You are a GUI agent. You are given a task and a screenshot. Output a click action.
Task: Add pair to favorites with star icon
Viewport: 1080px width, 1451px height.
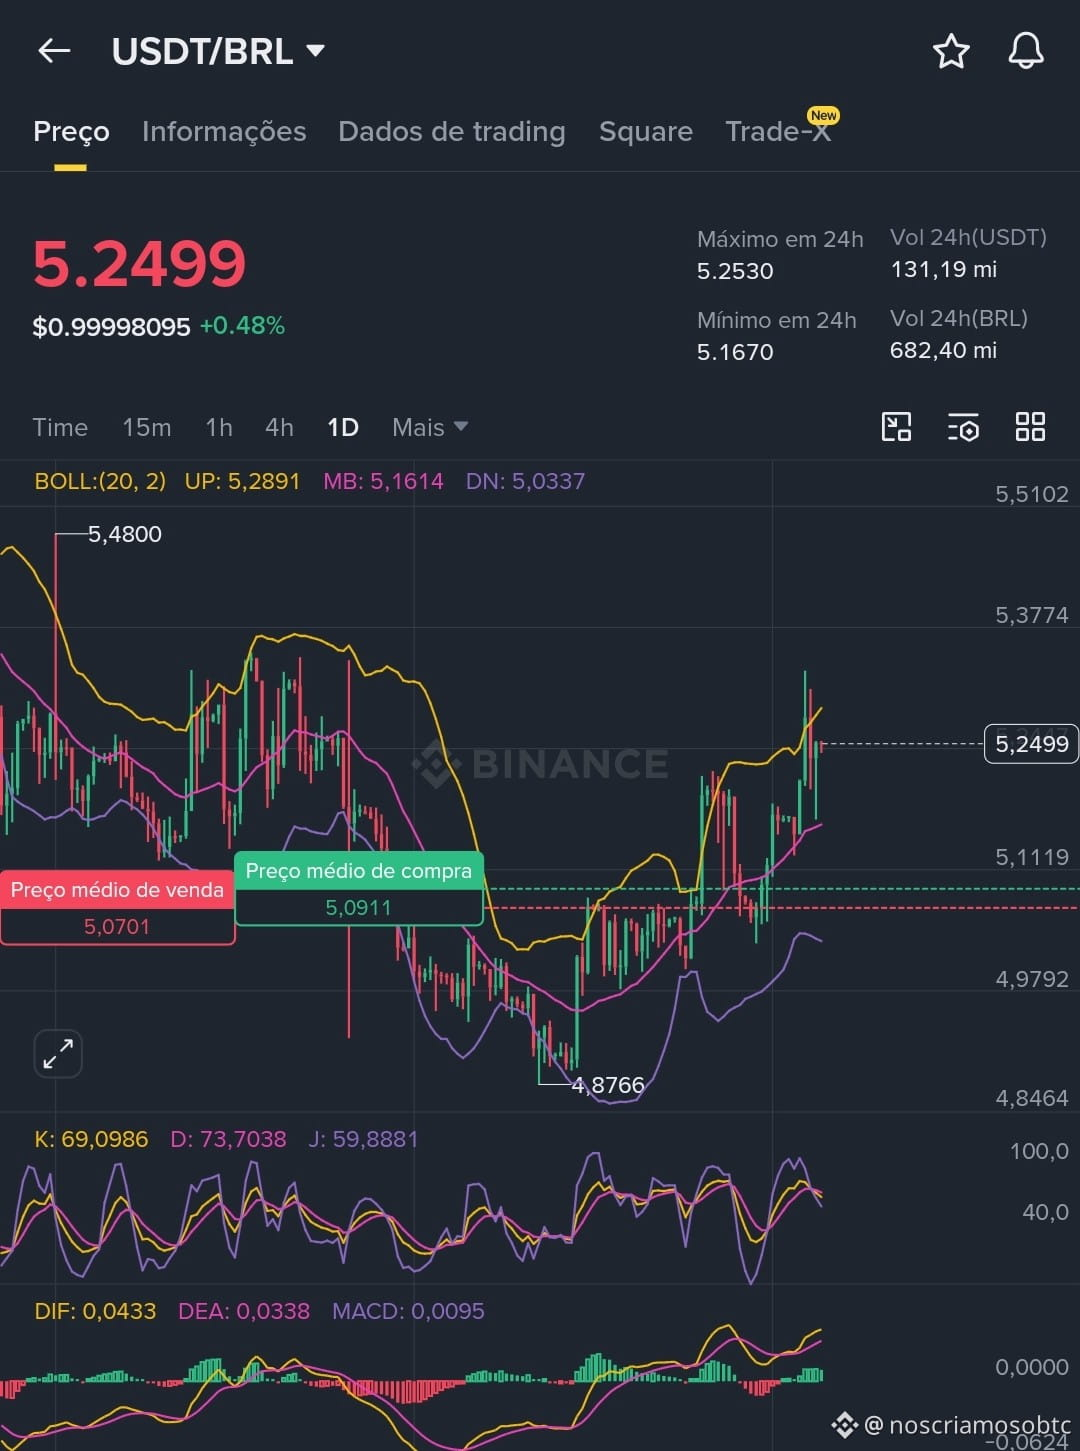[x=951, y=50]
